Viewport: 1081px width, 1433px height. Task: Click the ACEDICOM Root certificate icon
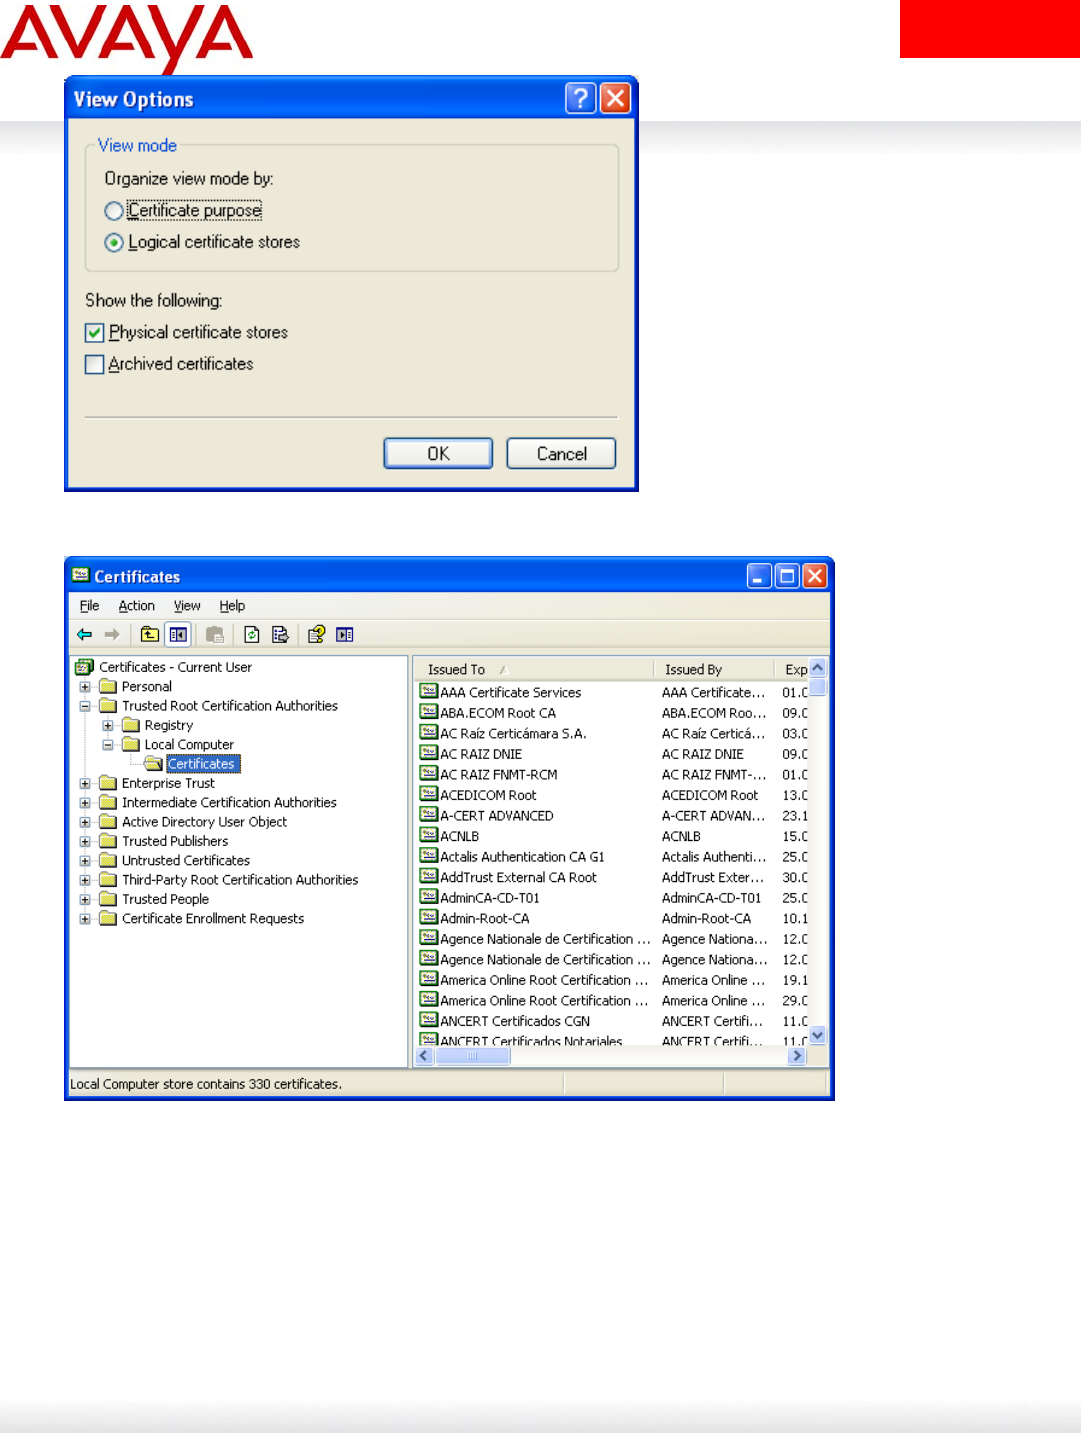429,794
